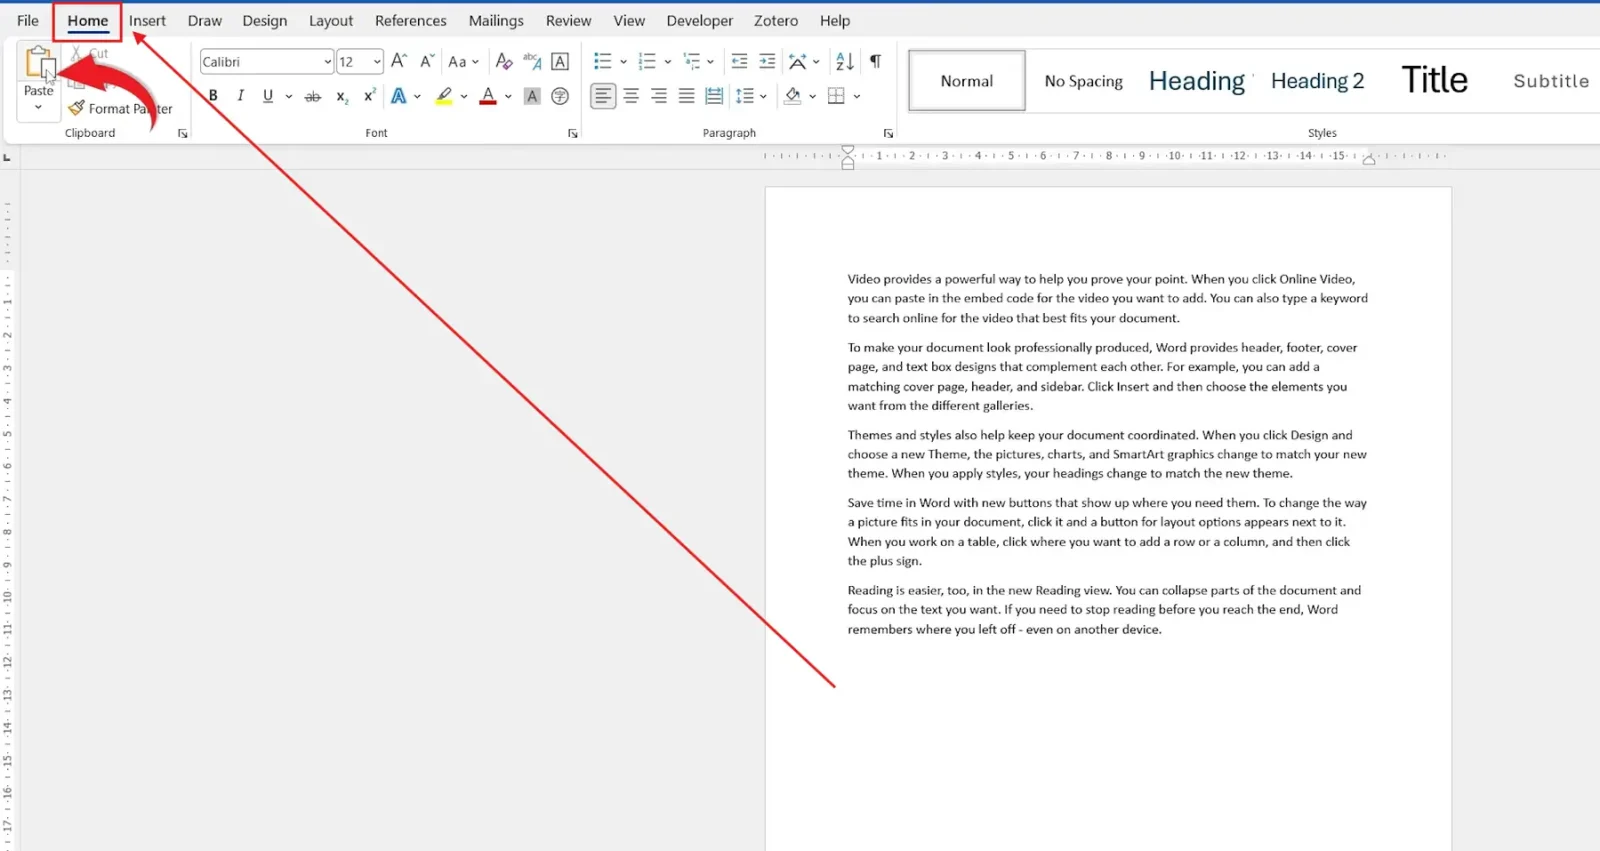This screenshot has width=1600, height=851.
Task: Open the underline style dropdown arrow
Action: (289, 96)
